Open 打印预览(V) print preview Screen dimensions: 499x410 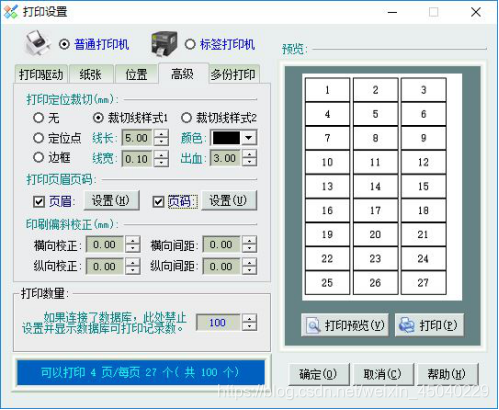345,325
